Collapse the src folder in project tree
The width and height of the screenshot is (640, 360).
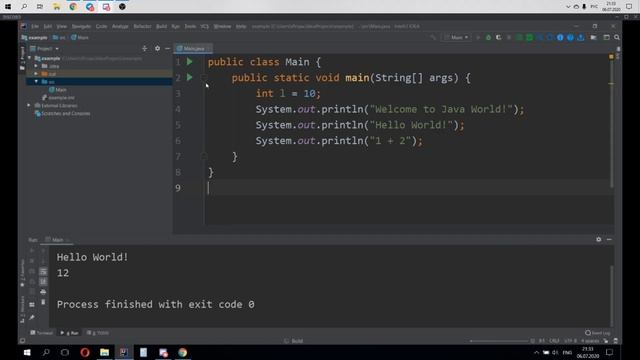36,82
